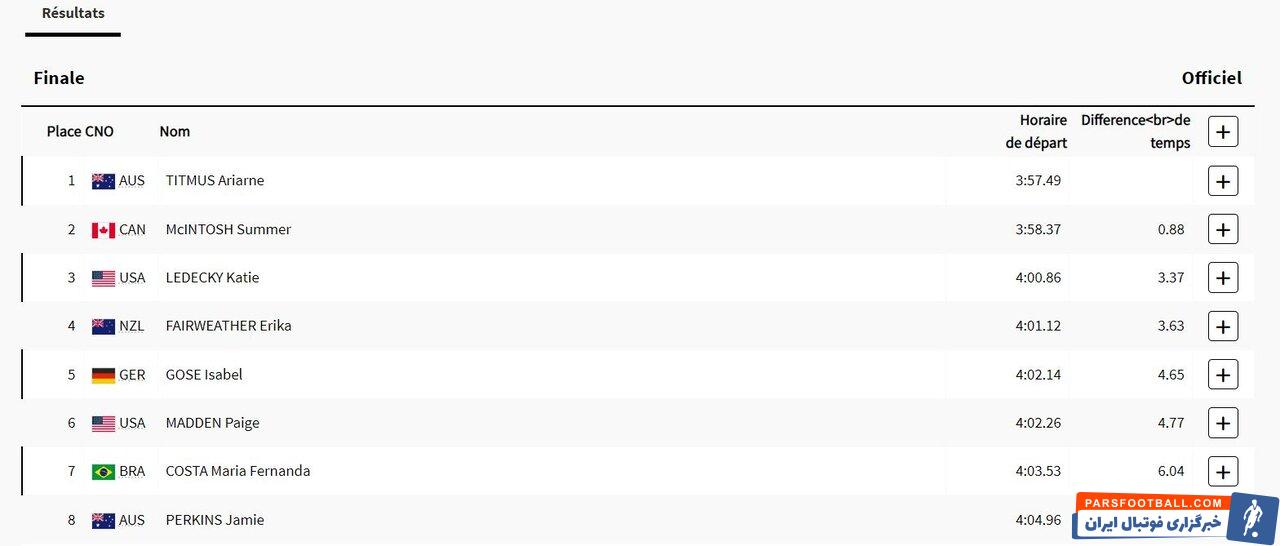Expand details for McINTOSH Summer row

coord(1223,229)
